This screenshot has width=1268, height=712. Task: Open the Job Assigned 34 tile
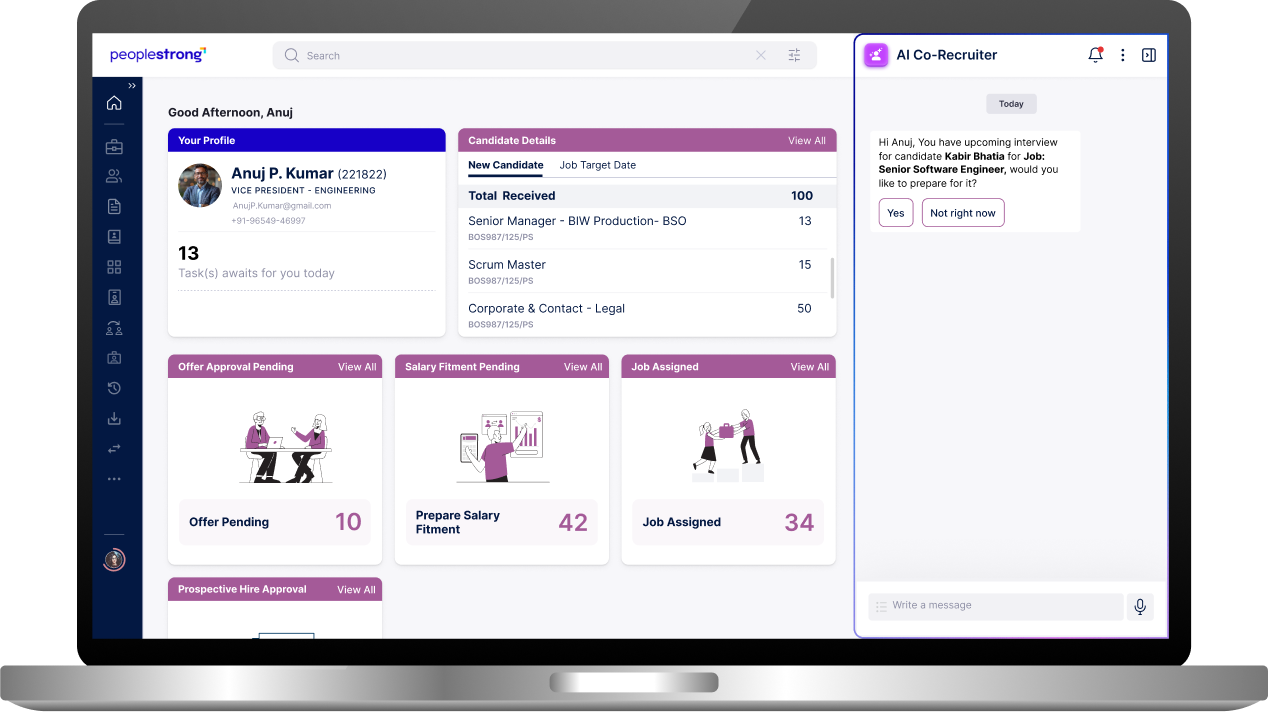point(728,522)
